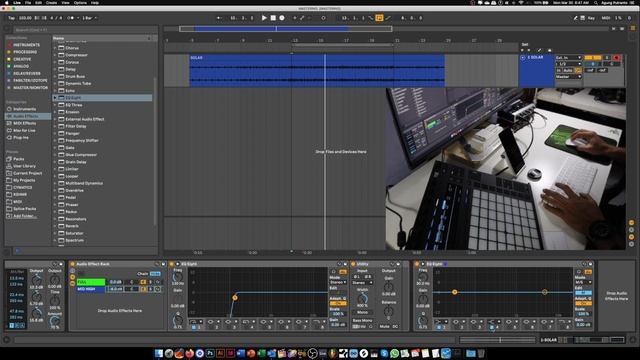Screen dimensions: 640x360
Task: Arm the SOLAR track for recording
Action: pyautogui.click(x=616, y=58)
